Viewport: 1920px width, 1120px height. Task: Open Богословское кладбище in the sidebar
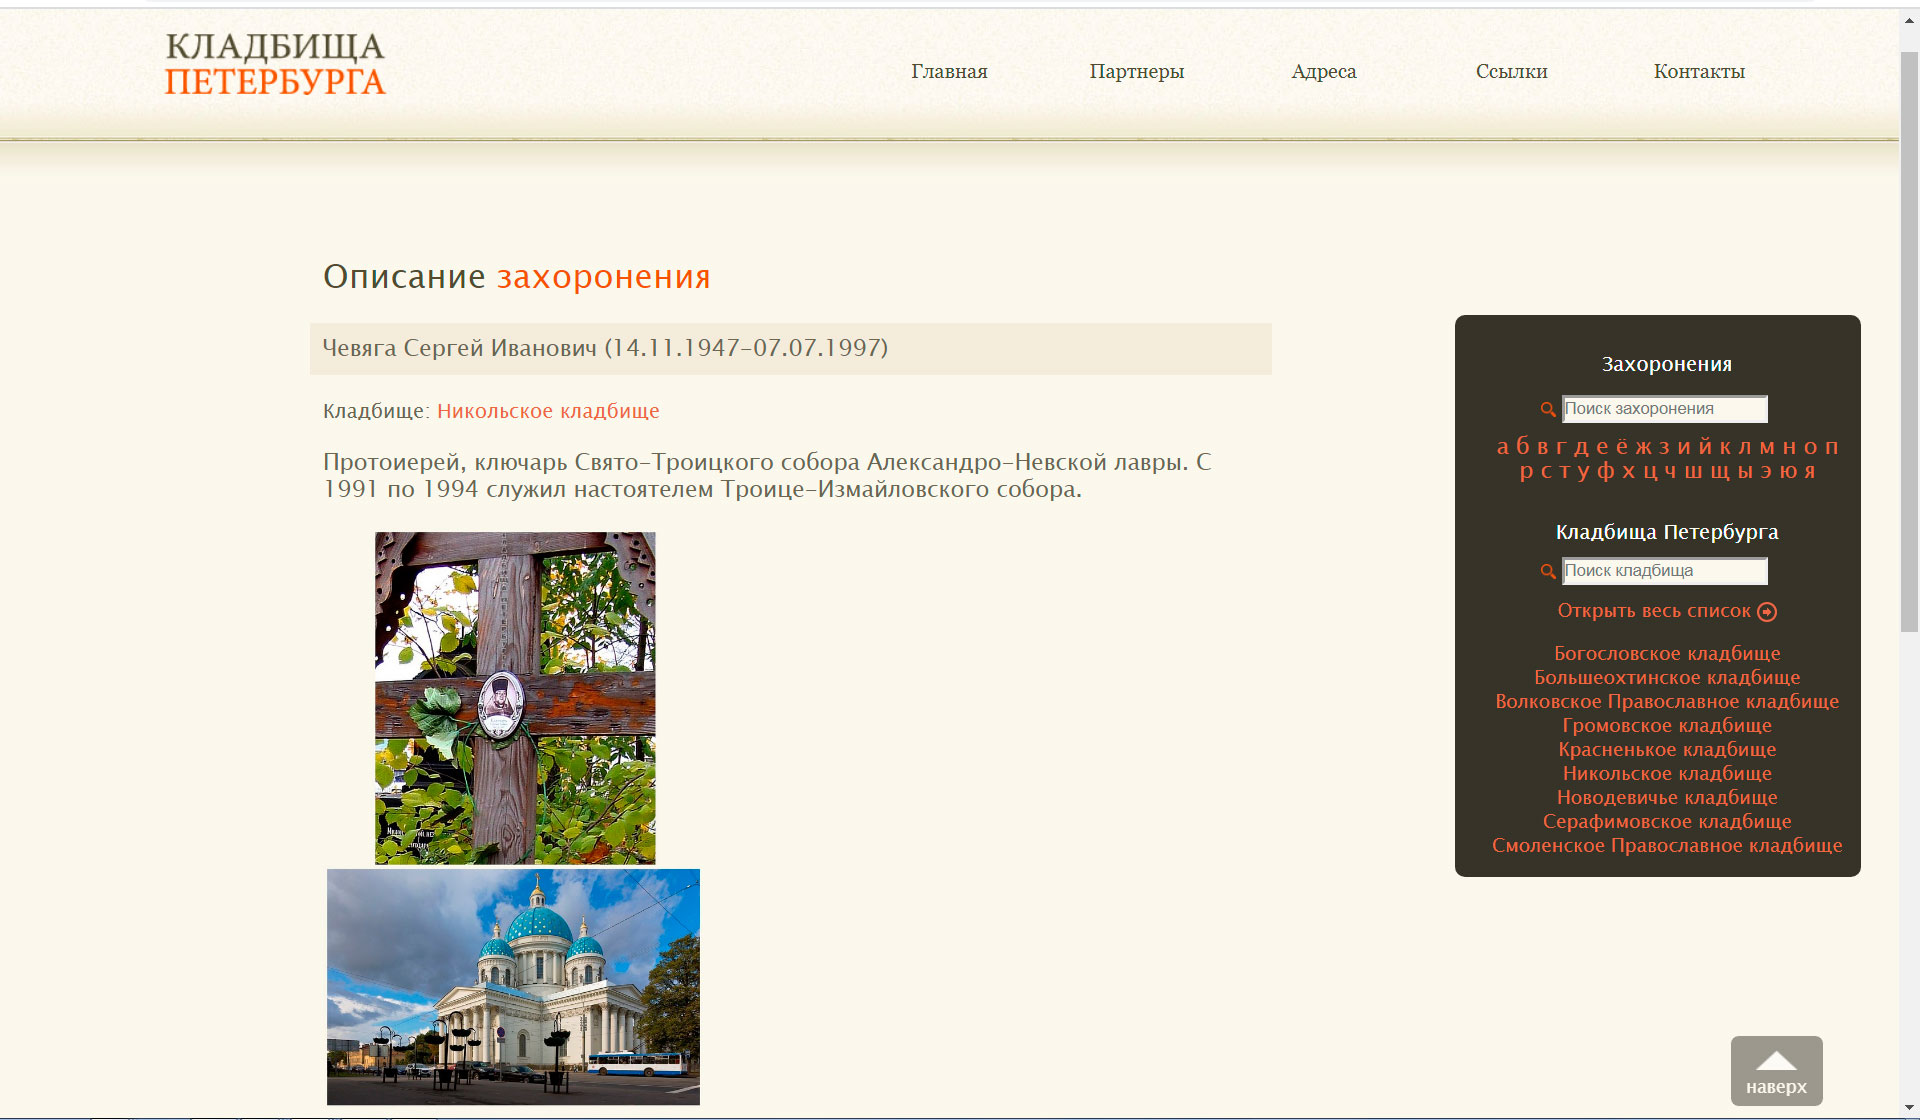(x=1667, y=653)
